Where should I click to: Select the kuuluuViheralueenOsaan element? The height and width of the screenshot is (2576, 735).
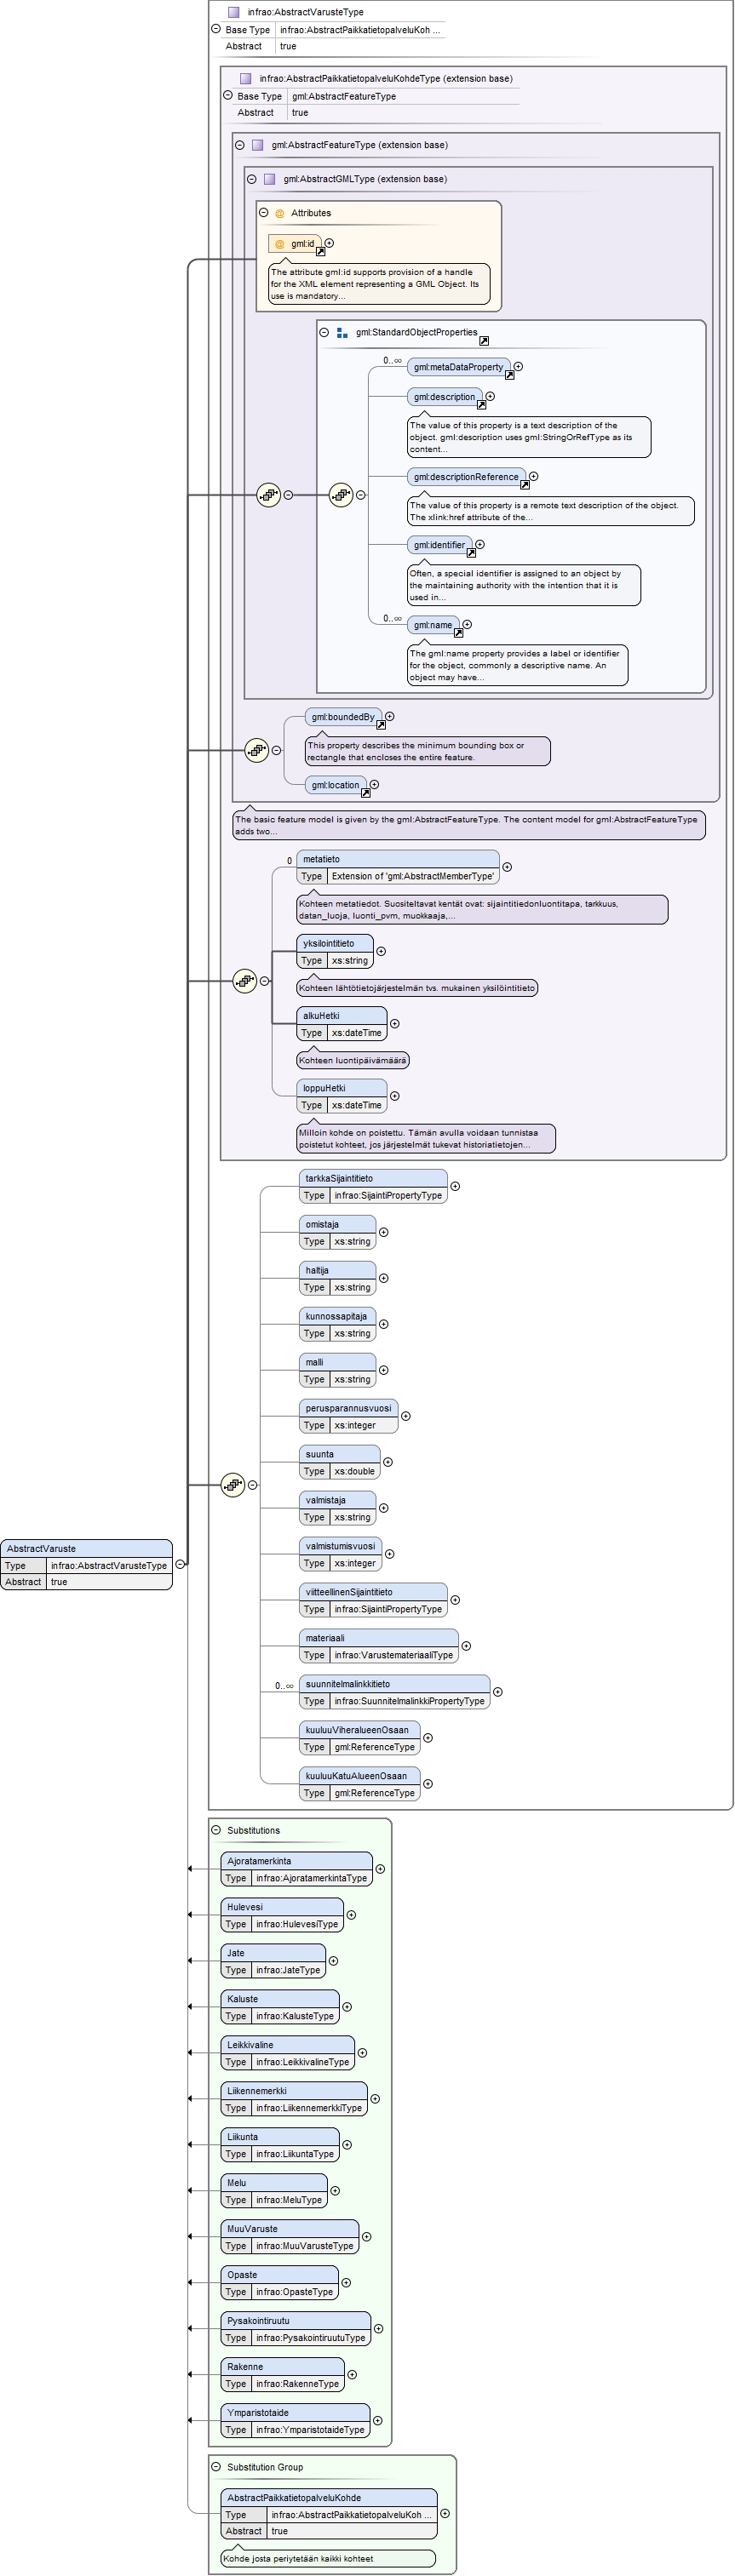coord(359,1730)
